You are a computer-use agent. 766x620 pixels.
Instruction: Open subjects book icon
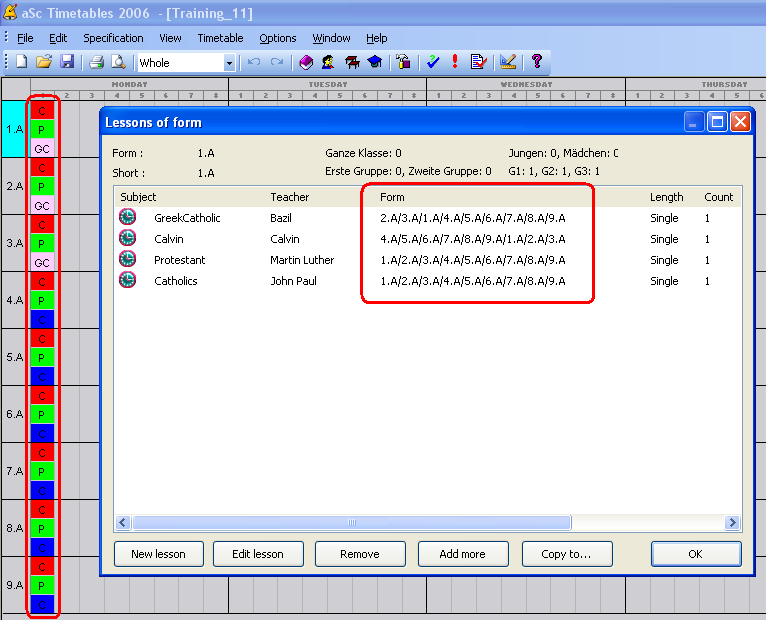(x=306, y=62)
